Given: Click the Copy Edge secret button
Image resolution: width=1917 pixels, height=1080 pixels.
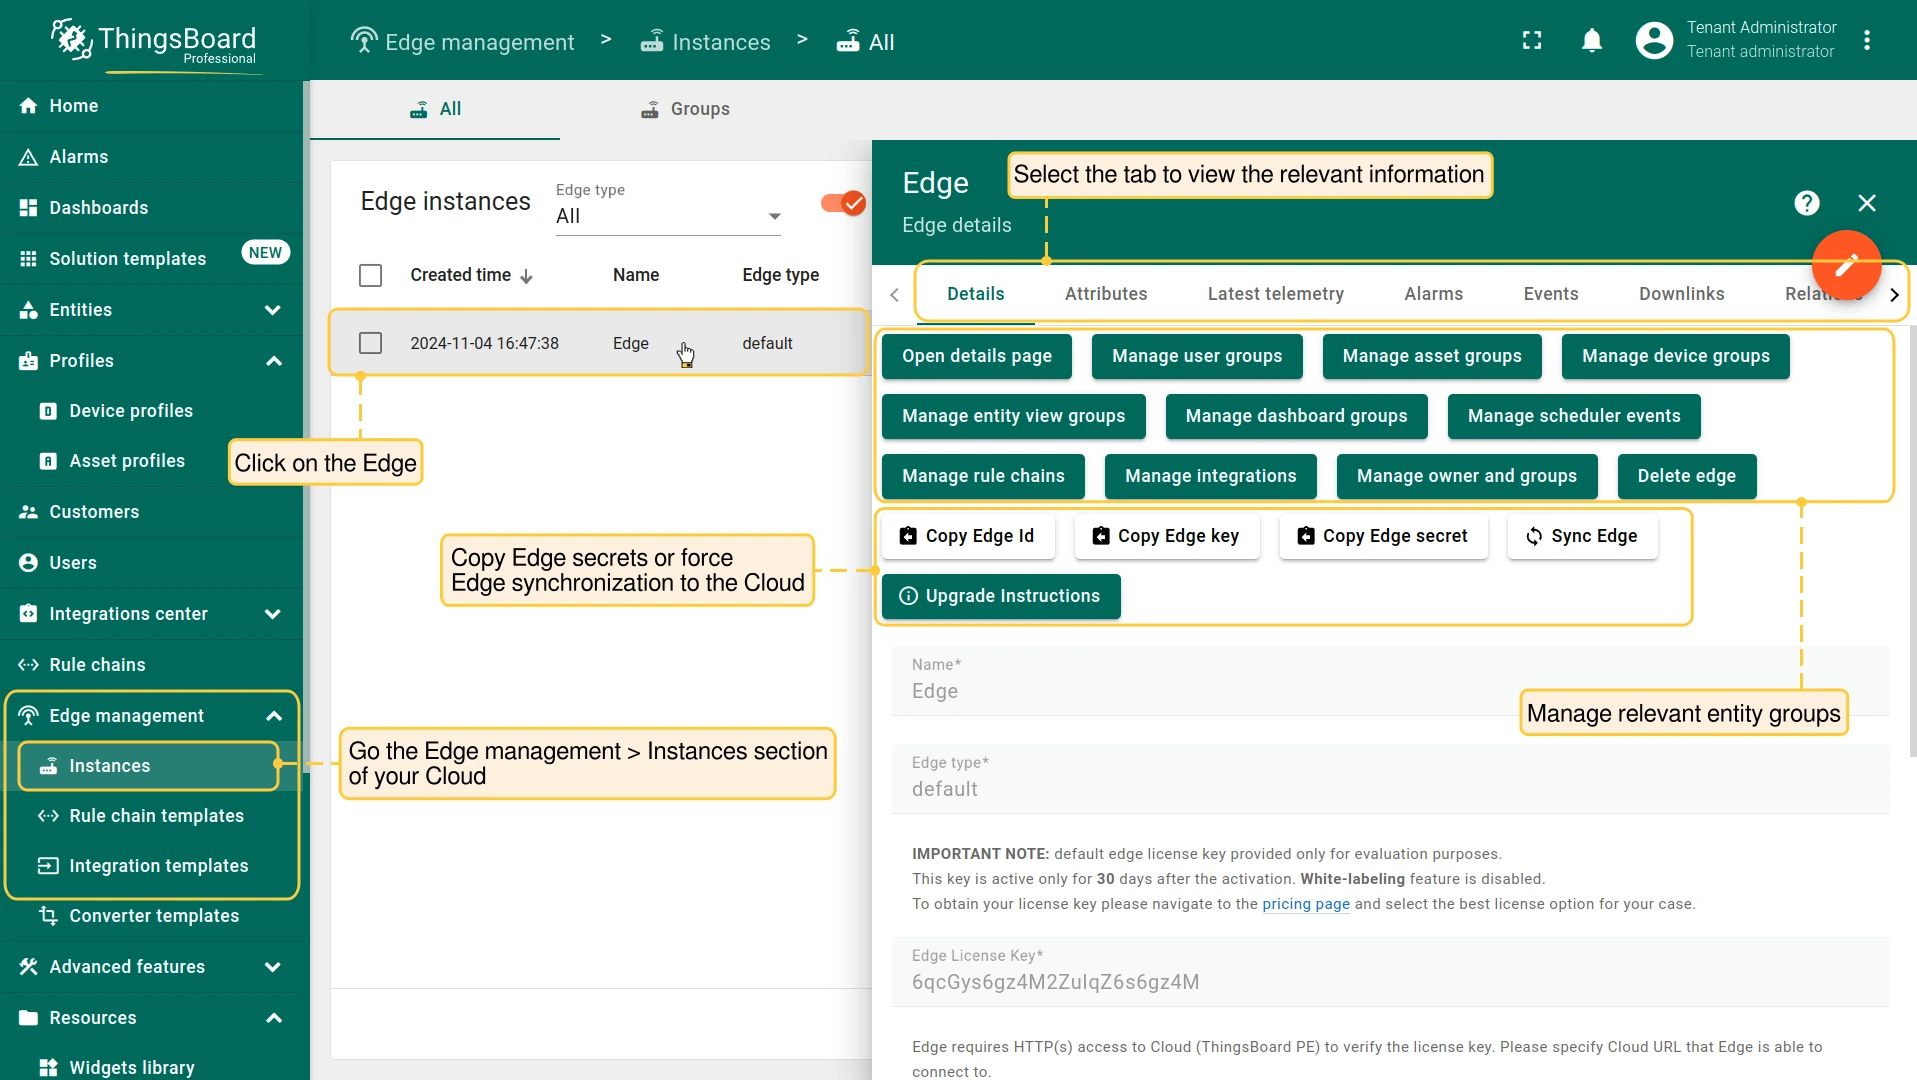Looking at the screenshot, I should tap(1382, 536).
